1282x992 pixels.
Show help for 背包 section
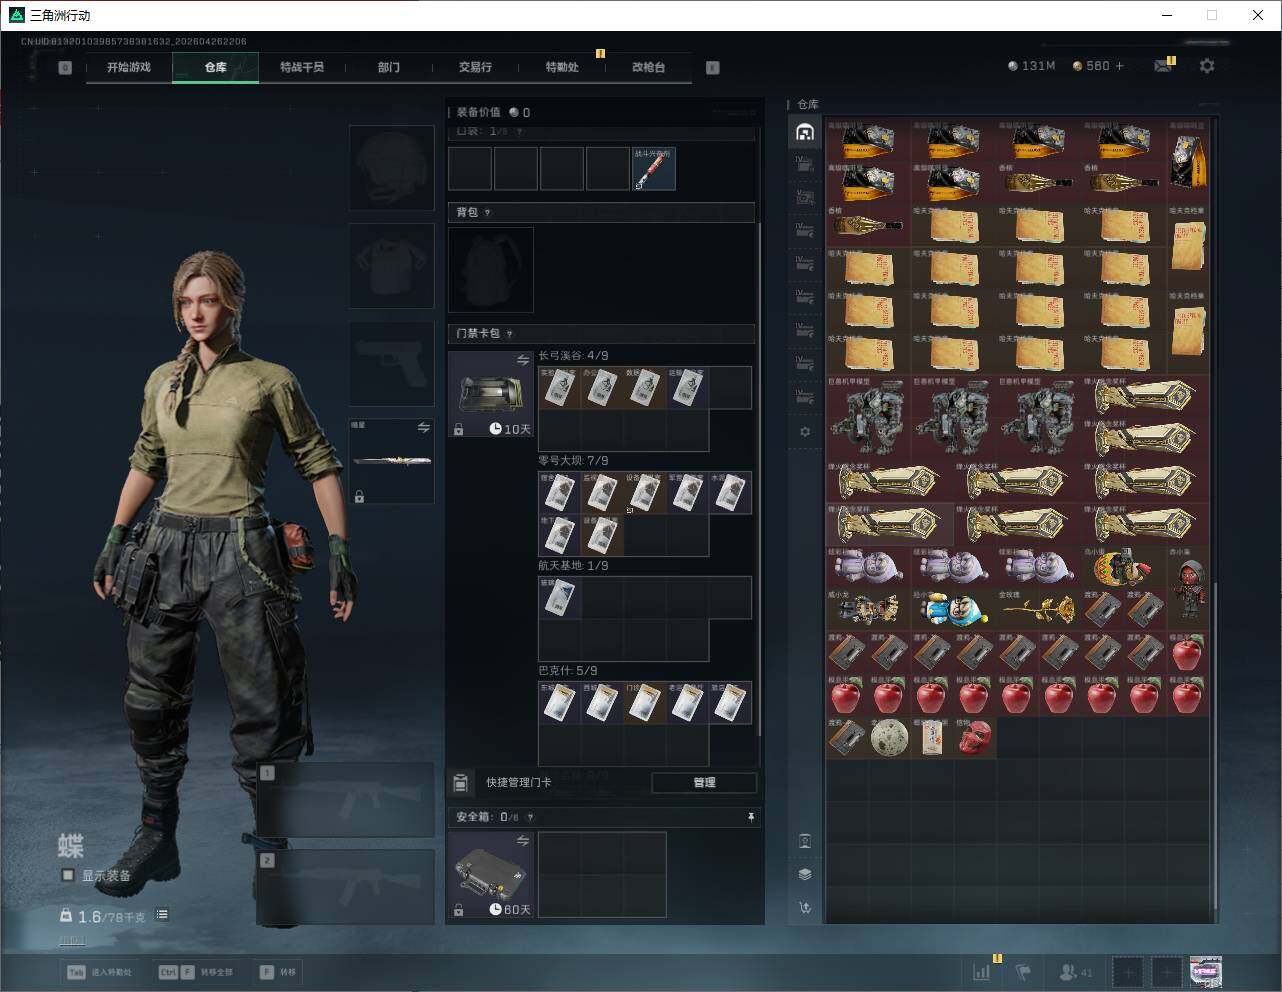(487, 212)
